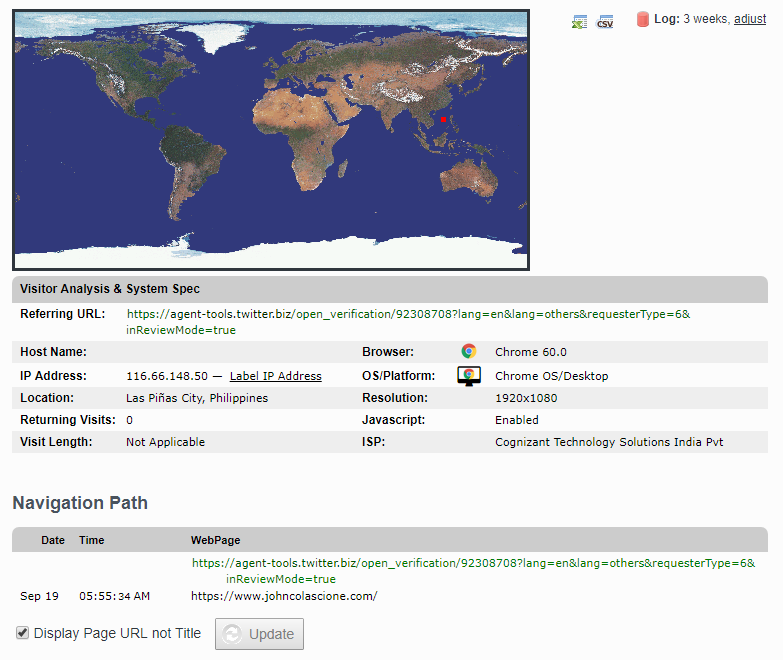Image resolution: width=783 pixels, height=660 pixels.
Task: Click the Time column header
Action: 92,540
